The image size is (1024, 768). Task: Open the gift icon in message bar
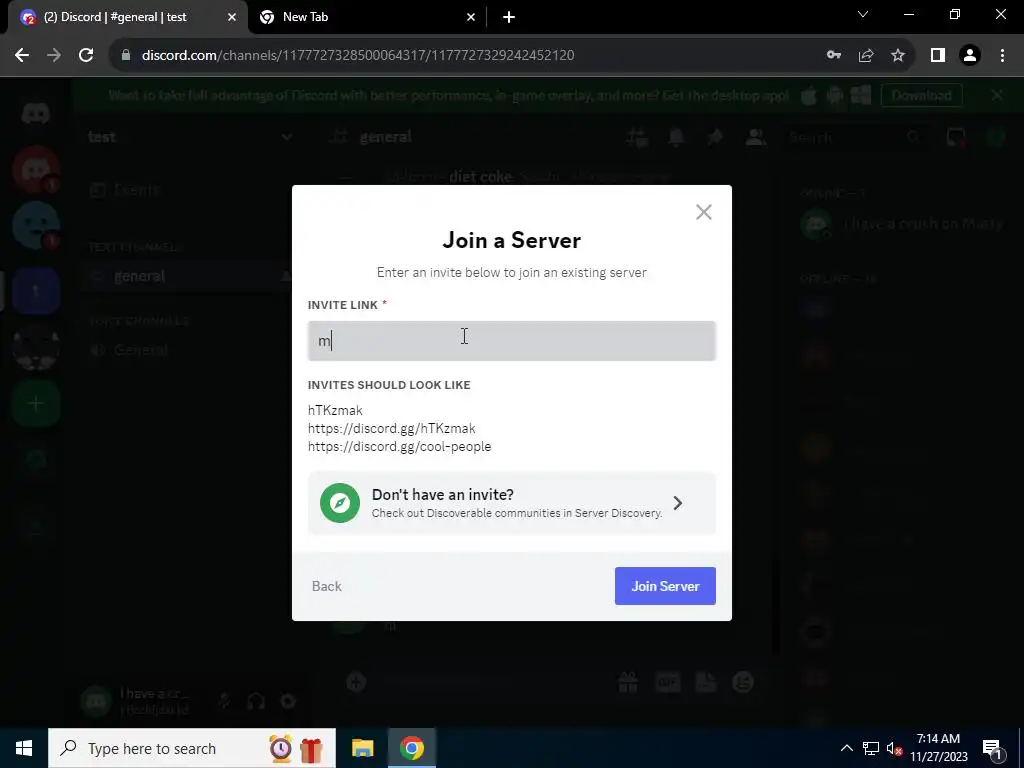click(x=628, y=682)
